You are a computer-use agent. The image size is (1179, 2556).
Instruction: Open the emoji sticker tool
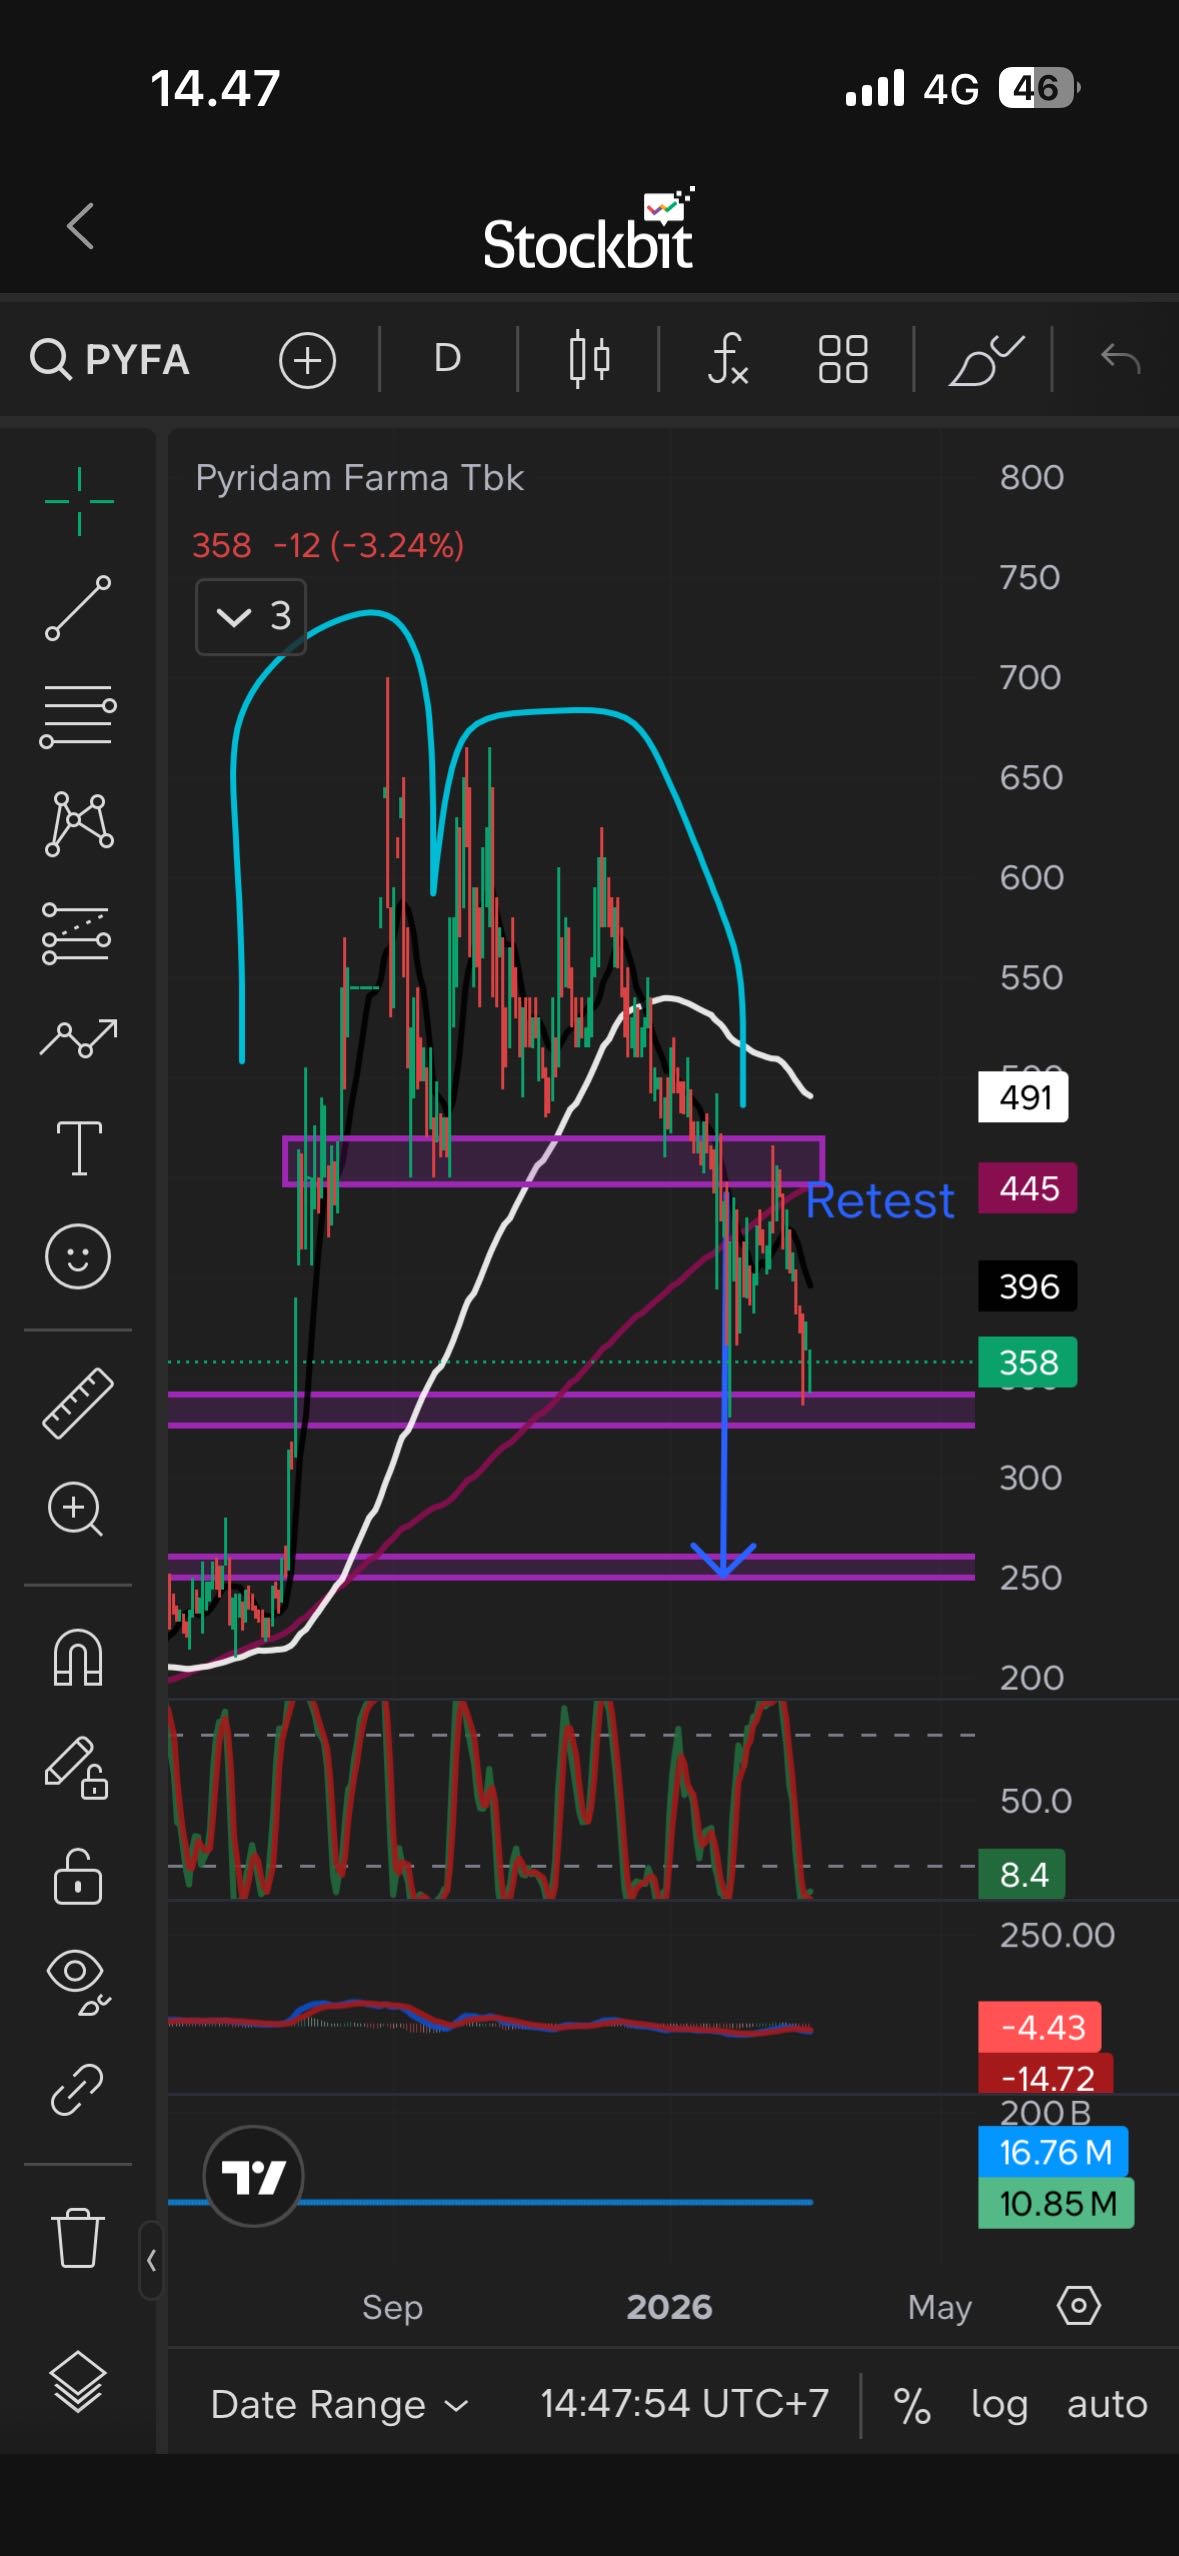tap(78, 1256)
